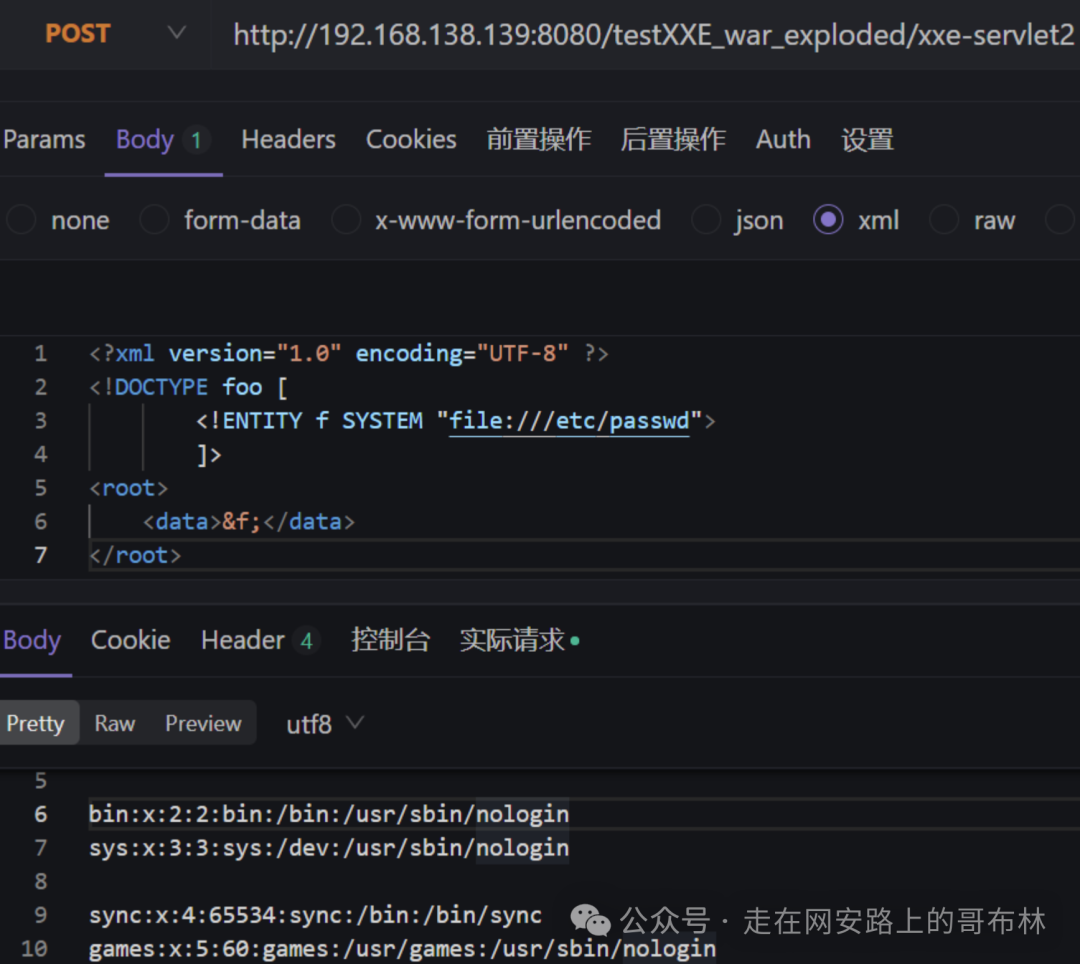Open the response Cookie tab
Viewport: 1080px width, 964px height.
(x=131, y=640)
